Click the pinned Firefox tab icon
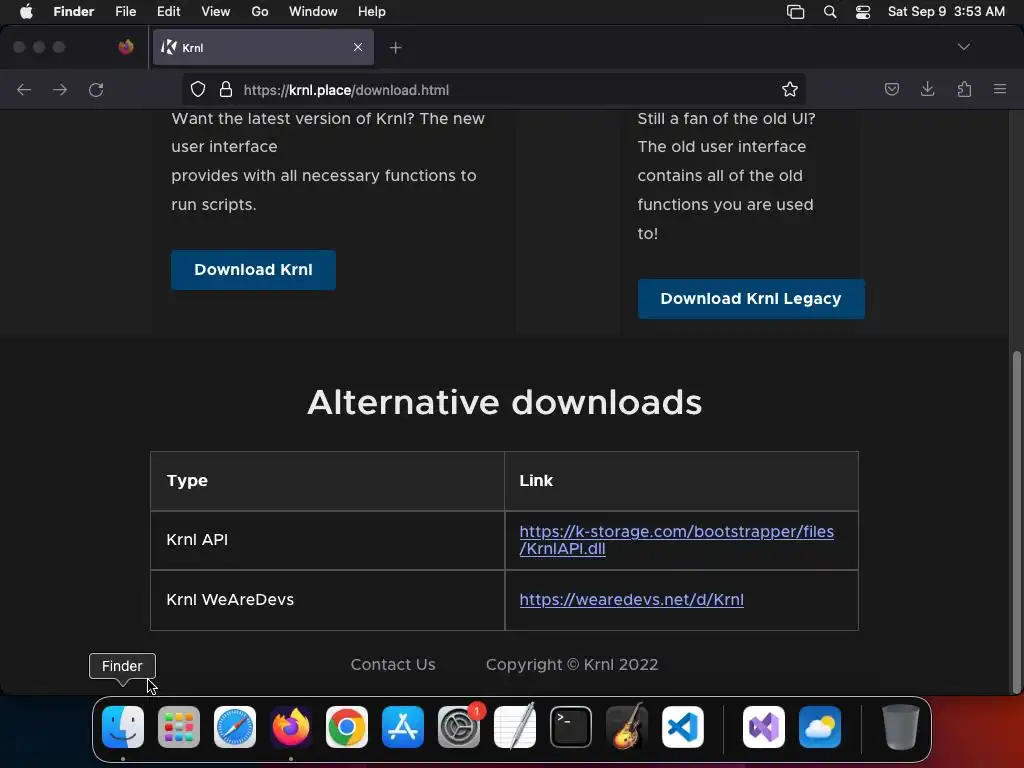This screenshot has height=768, width=1024. (x=126, y=47)
